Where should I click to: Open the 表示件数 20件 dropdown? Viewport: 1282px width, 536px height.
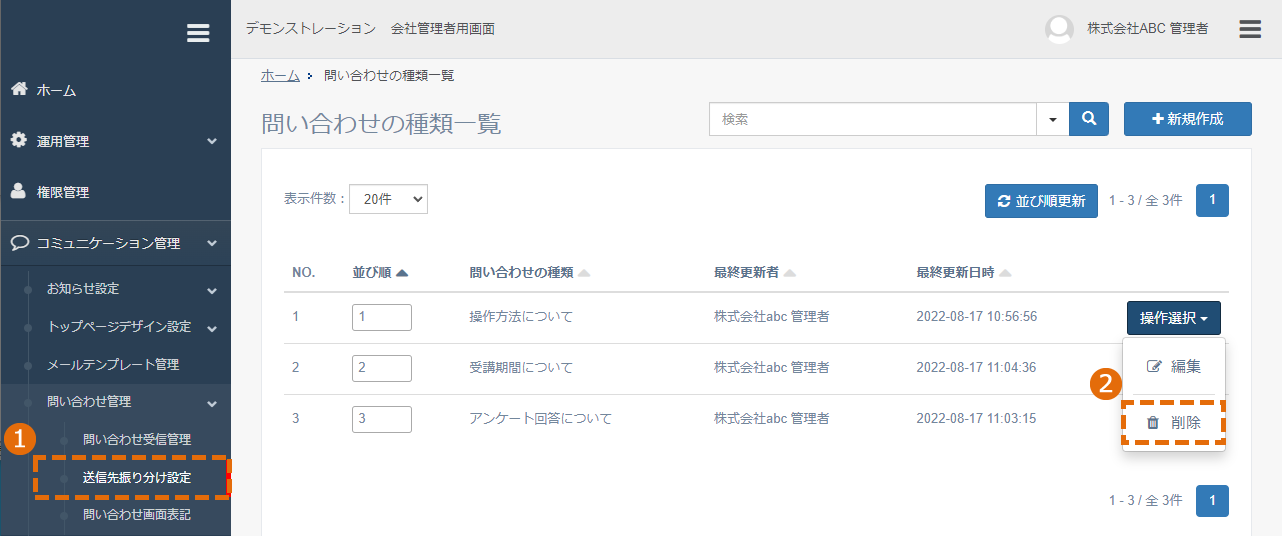388,199
